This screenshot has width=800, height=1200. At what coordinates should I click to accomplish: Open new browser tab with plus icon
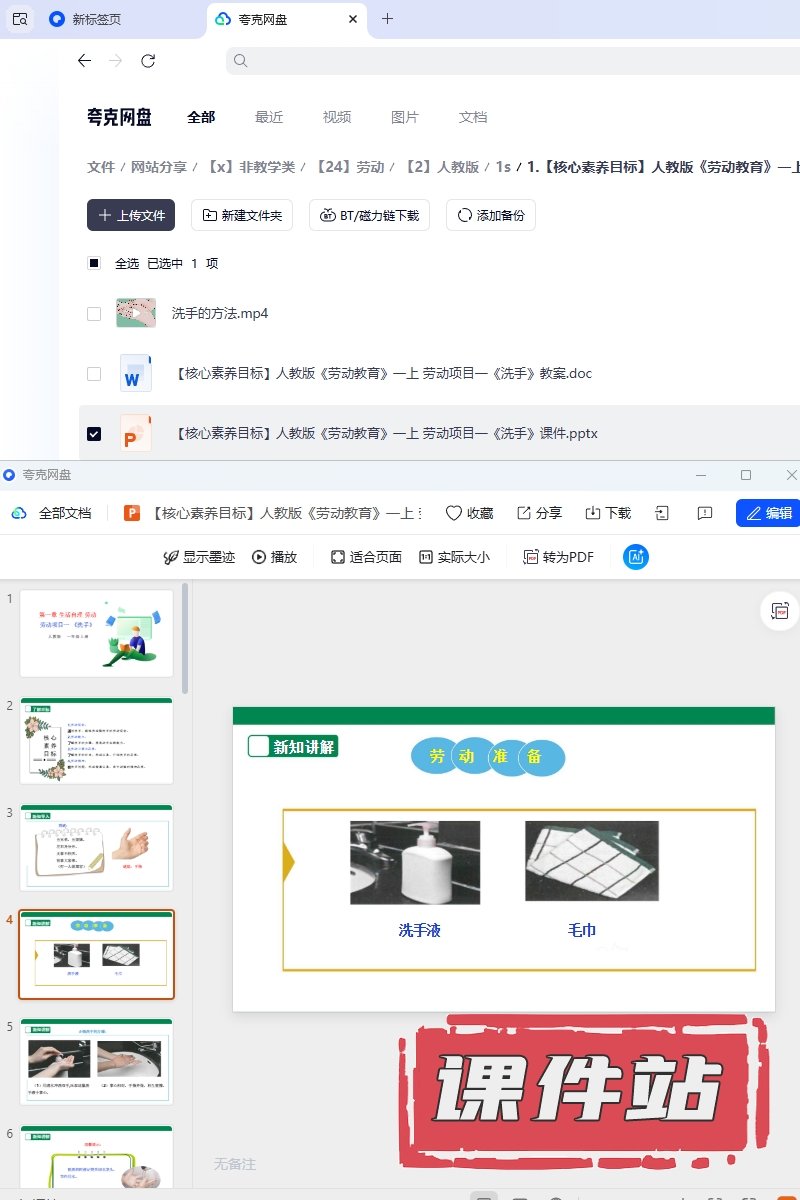[x=388, y=19]
